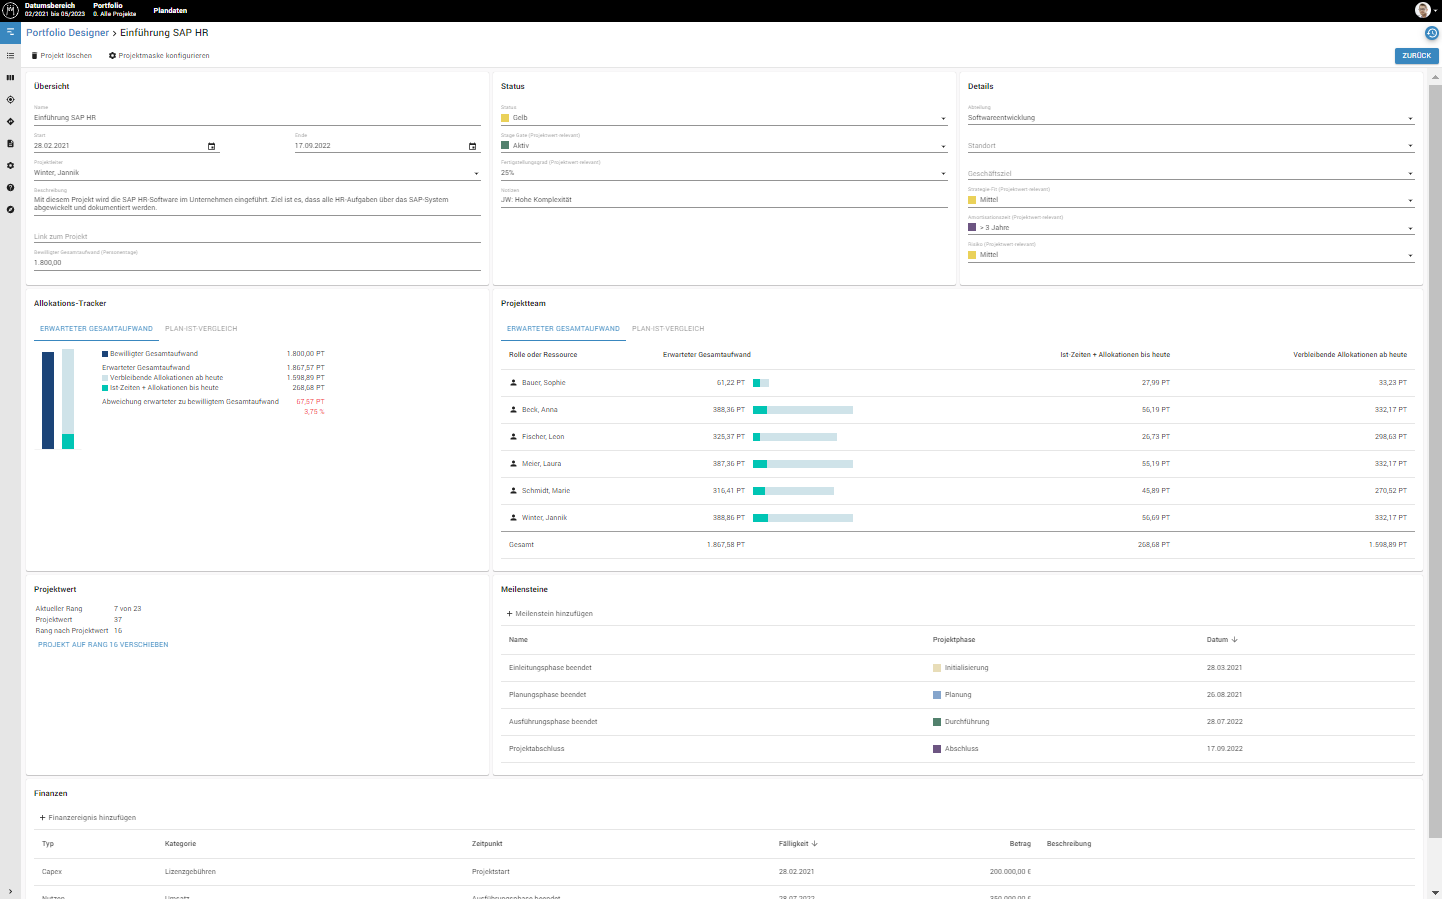The image size is (1442, 899).
Task: Open the Fertigstellungsgrad dropdown showing 25%
Action: (x=724, y=173)
